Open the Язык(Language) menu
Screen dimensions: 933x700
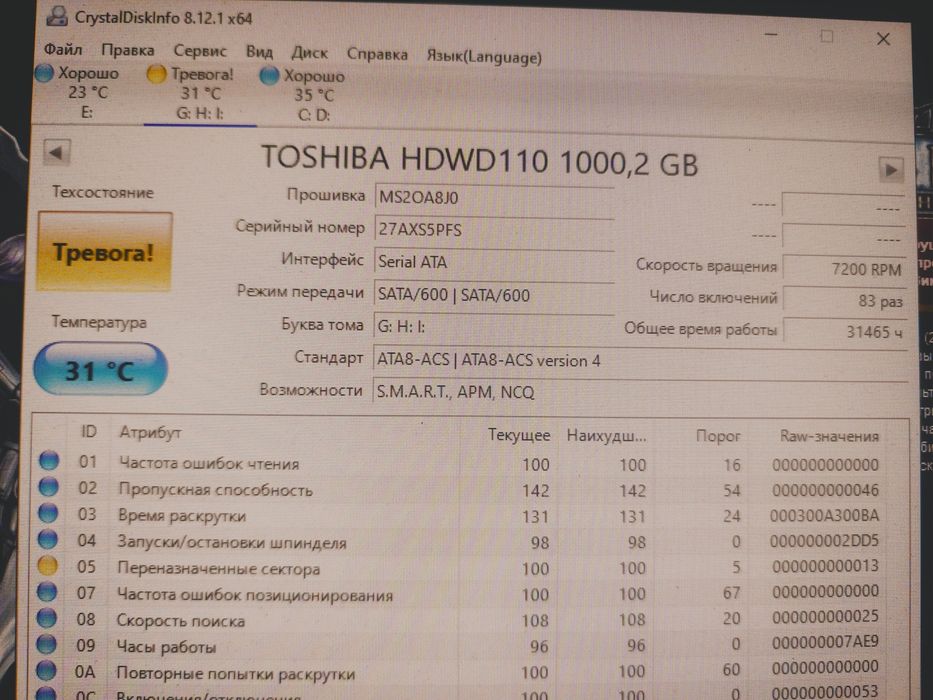point(484,57)
